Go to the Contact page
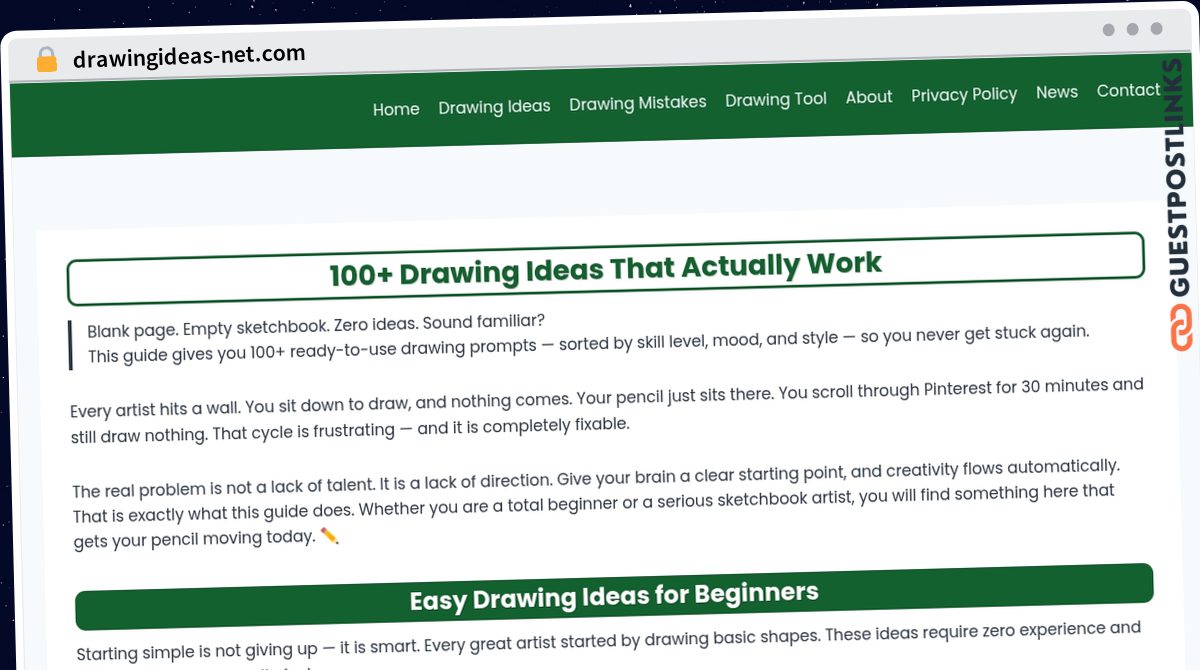1200x670 pixels. pos(1128,90)
